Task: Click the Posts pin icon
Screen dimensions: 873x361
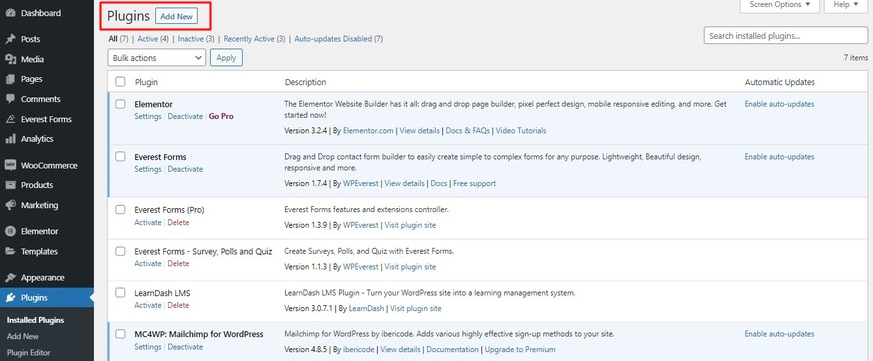Action: click(x=10, y=39)
